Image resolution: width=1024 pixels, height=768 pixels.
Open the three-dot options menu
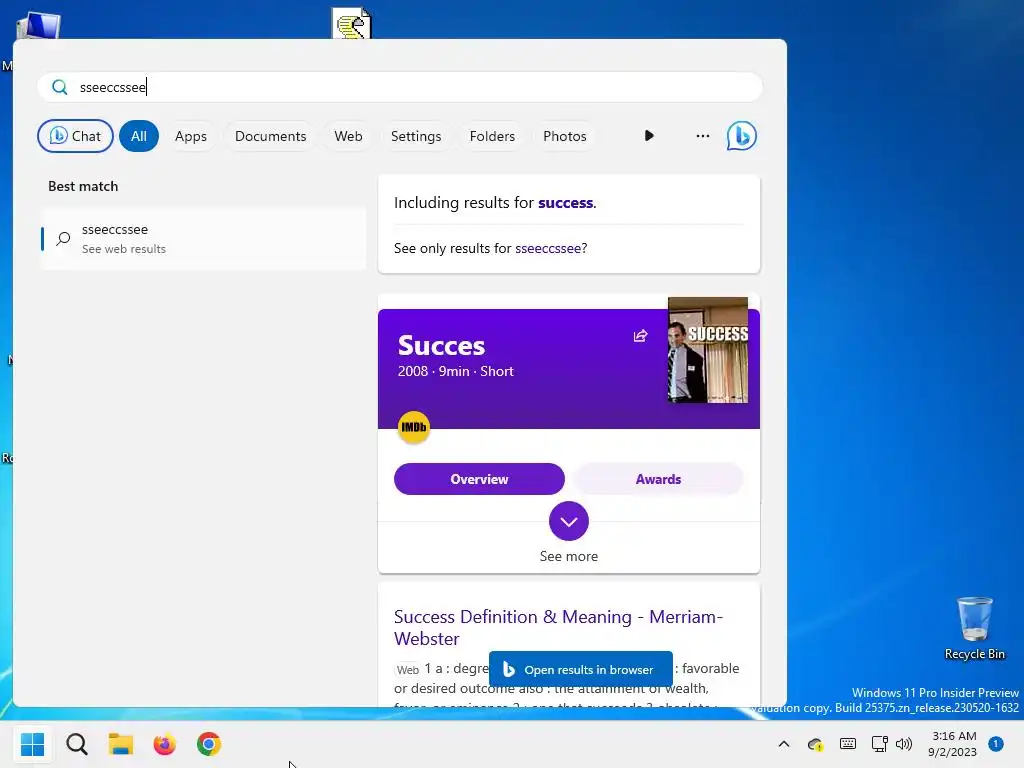703,136
